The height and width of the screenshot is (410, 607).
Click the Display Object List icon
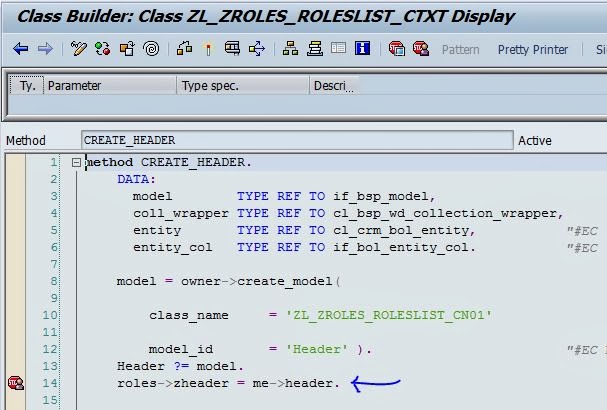point(257,49)
